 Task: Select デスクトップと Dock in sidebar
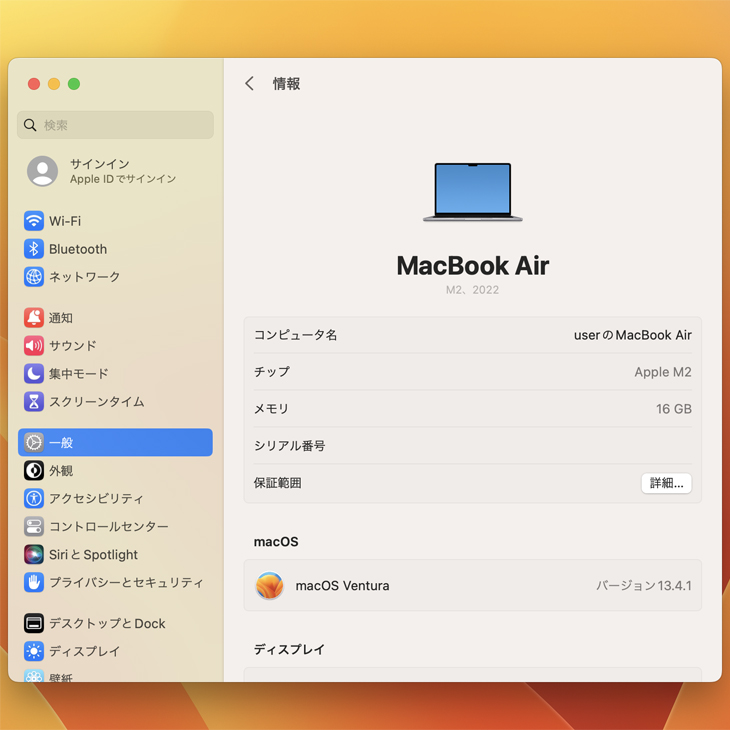tap(107, 623)
